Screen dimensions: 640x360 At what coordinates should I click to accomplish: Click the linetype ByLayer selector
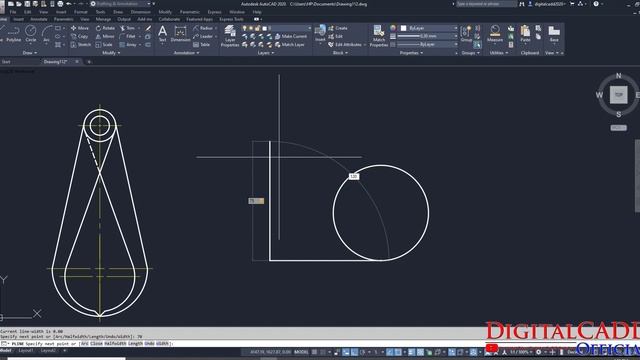[427, 44]
